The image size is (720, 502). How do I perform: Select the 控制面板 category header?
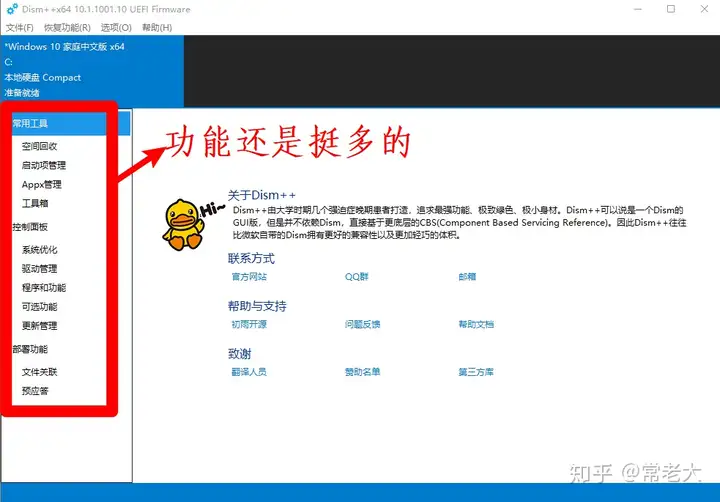click(x=30, y=227)
